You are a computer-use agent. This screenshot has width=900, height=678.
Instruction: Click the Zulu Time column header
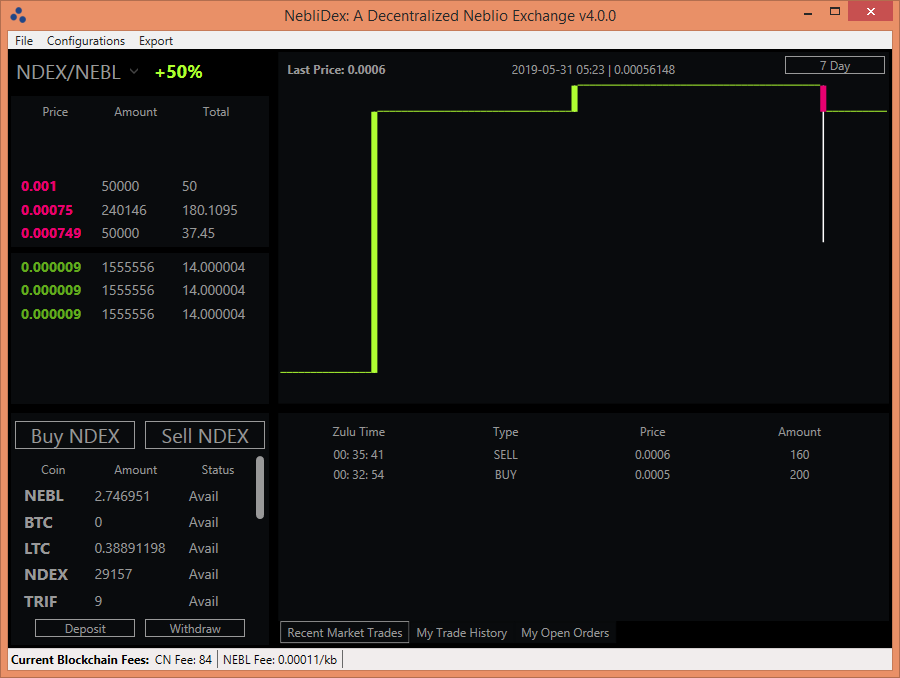coord(359,432)
